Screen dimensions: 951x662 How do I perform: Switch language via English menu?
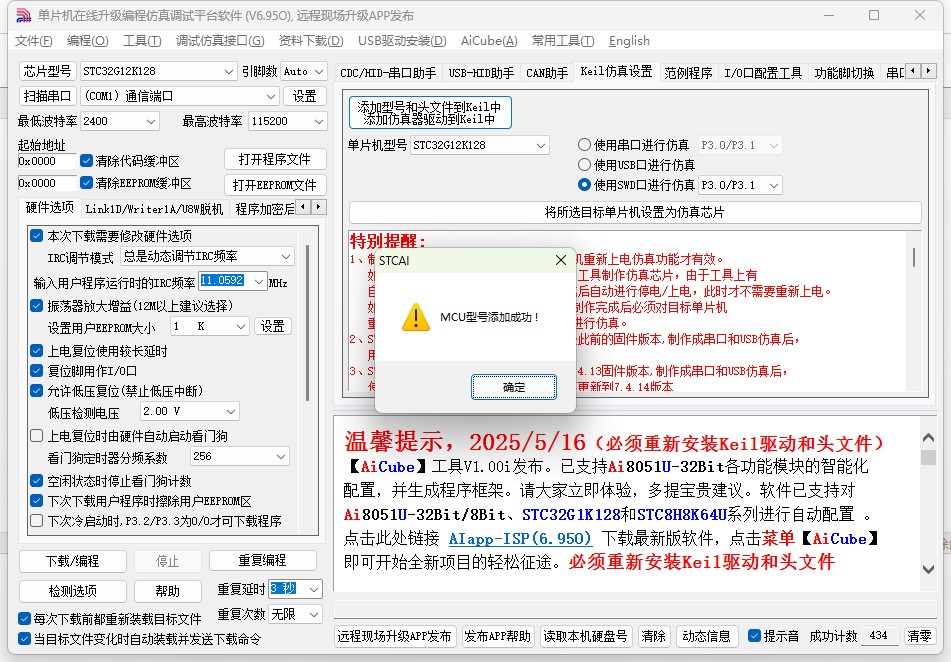[x=629, y=41]
